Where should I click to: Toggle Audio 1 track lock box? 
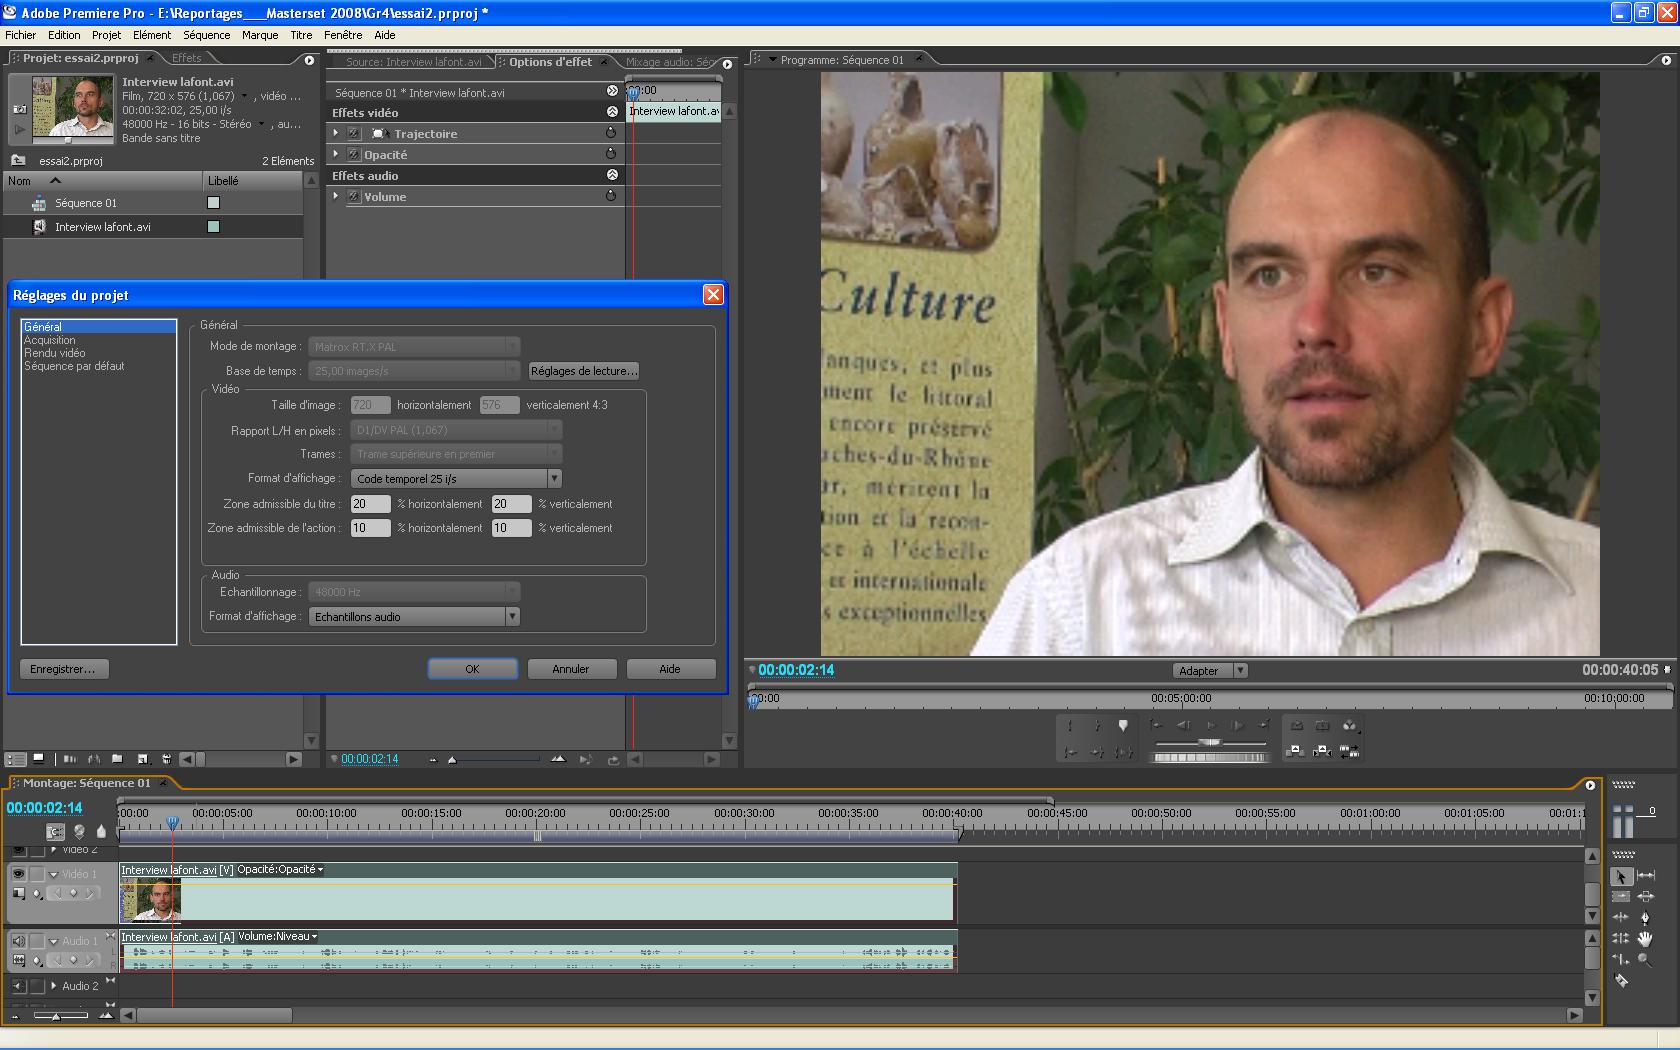point(37,941)
